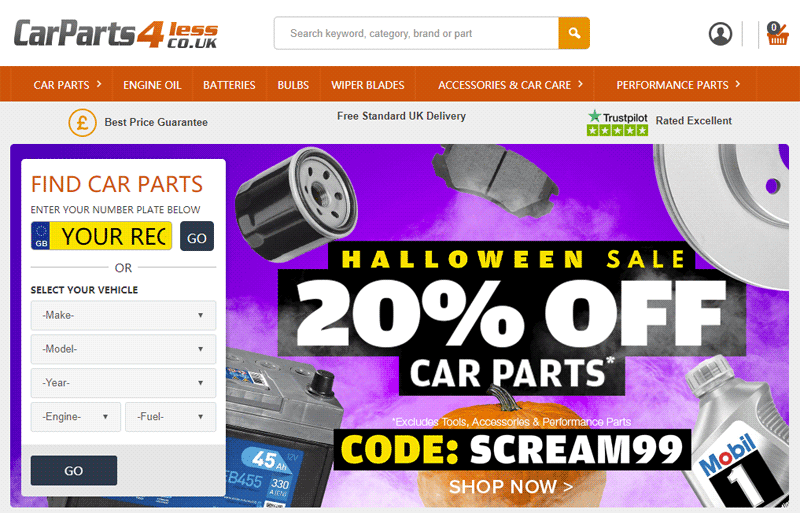Click the GB flag on number plate
Image resolution: width=800 pixels, height=513 pixels.
(x=41, y=236)
